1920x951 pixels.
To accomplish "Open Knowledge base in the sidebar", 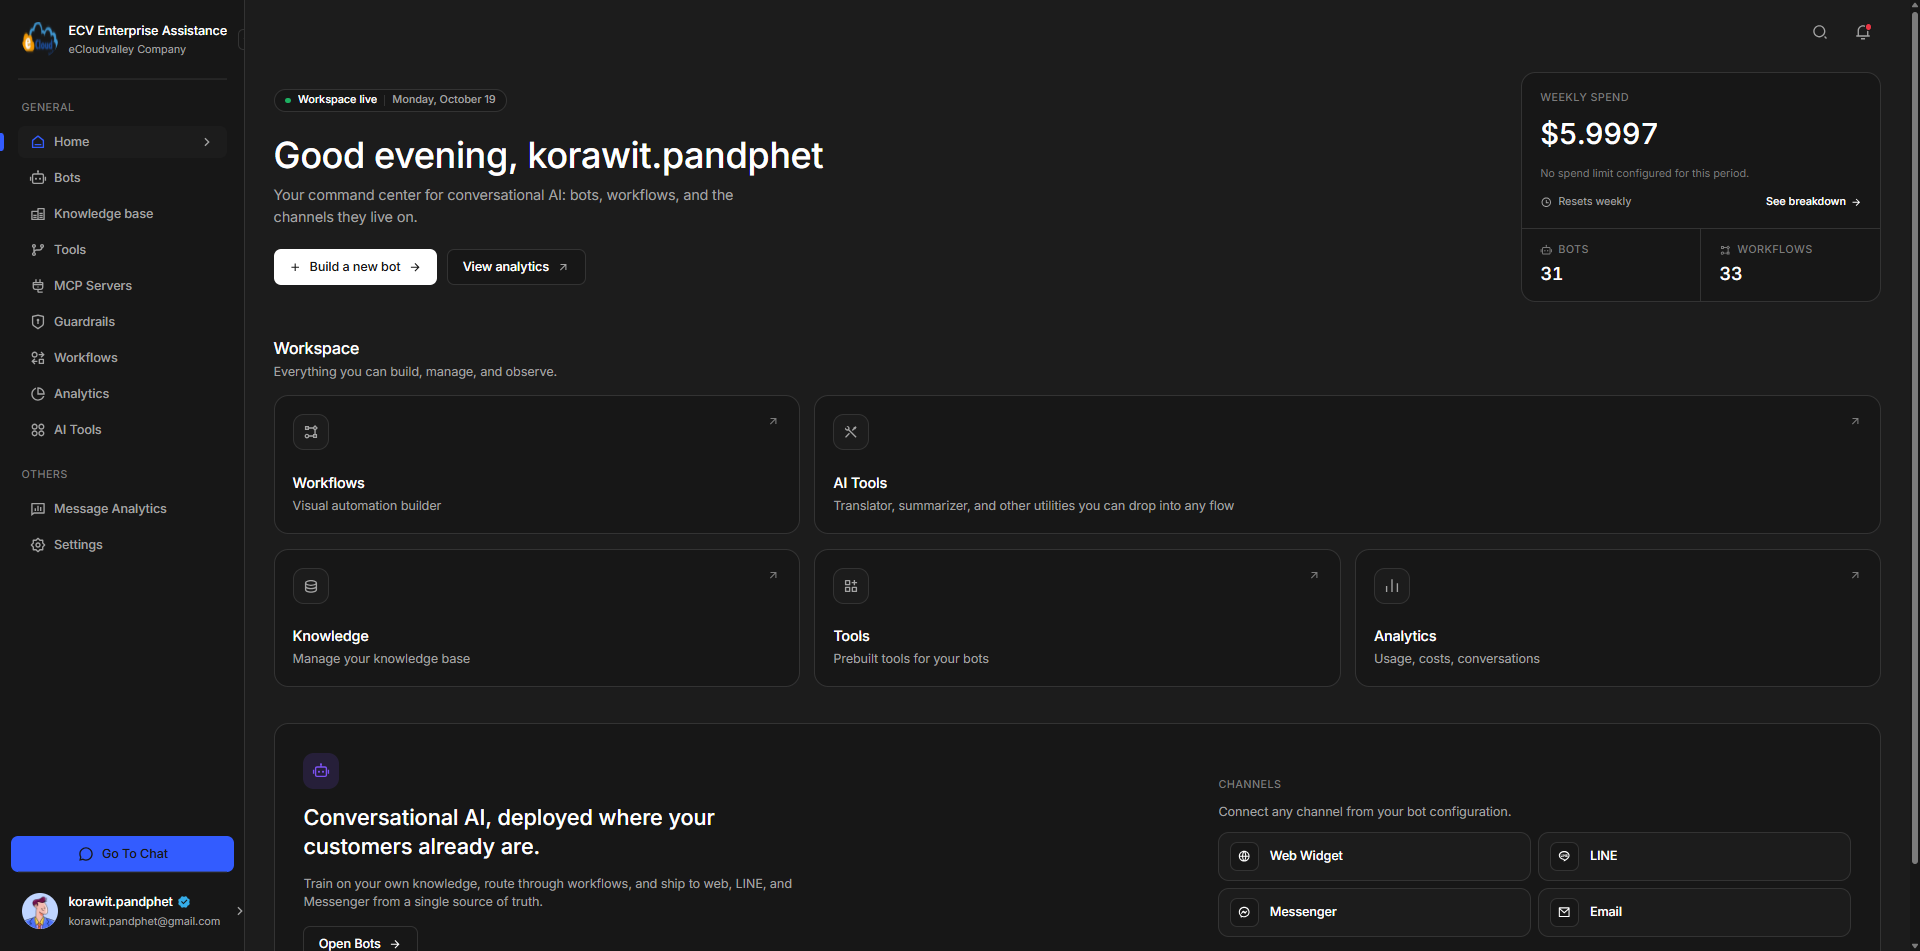I will click(x=122, y=214).
